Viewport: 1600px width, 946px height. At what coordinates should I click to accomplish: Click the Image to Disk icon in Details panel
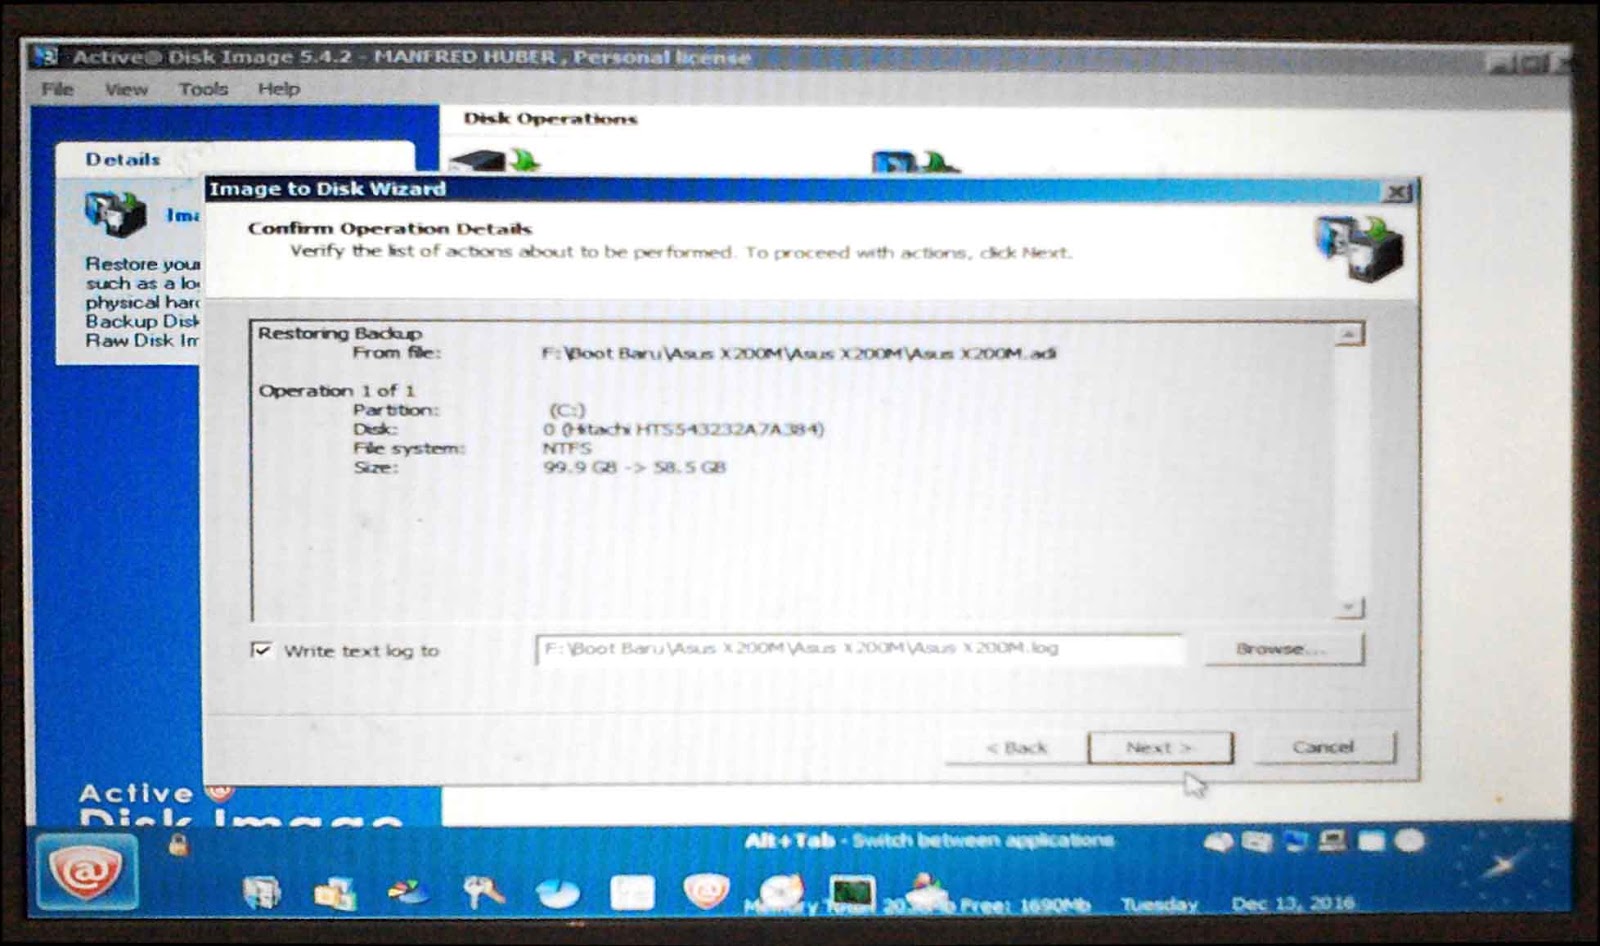pyautogui.click(x=116, y=213)
